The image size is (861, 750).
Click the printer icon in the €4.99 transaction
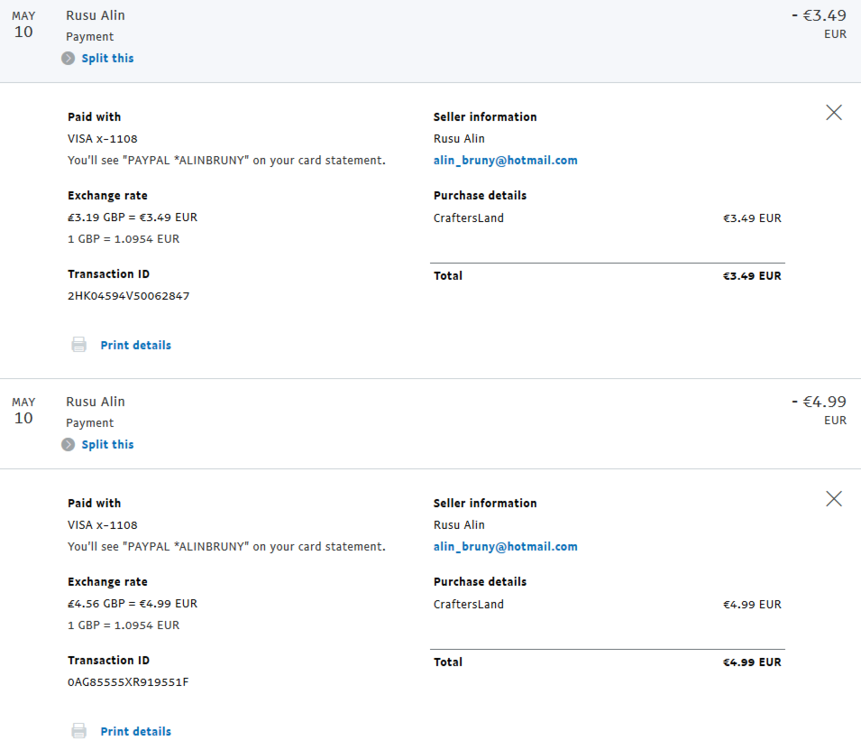(79, 730)
